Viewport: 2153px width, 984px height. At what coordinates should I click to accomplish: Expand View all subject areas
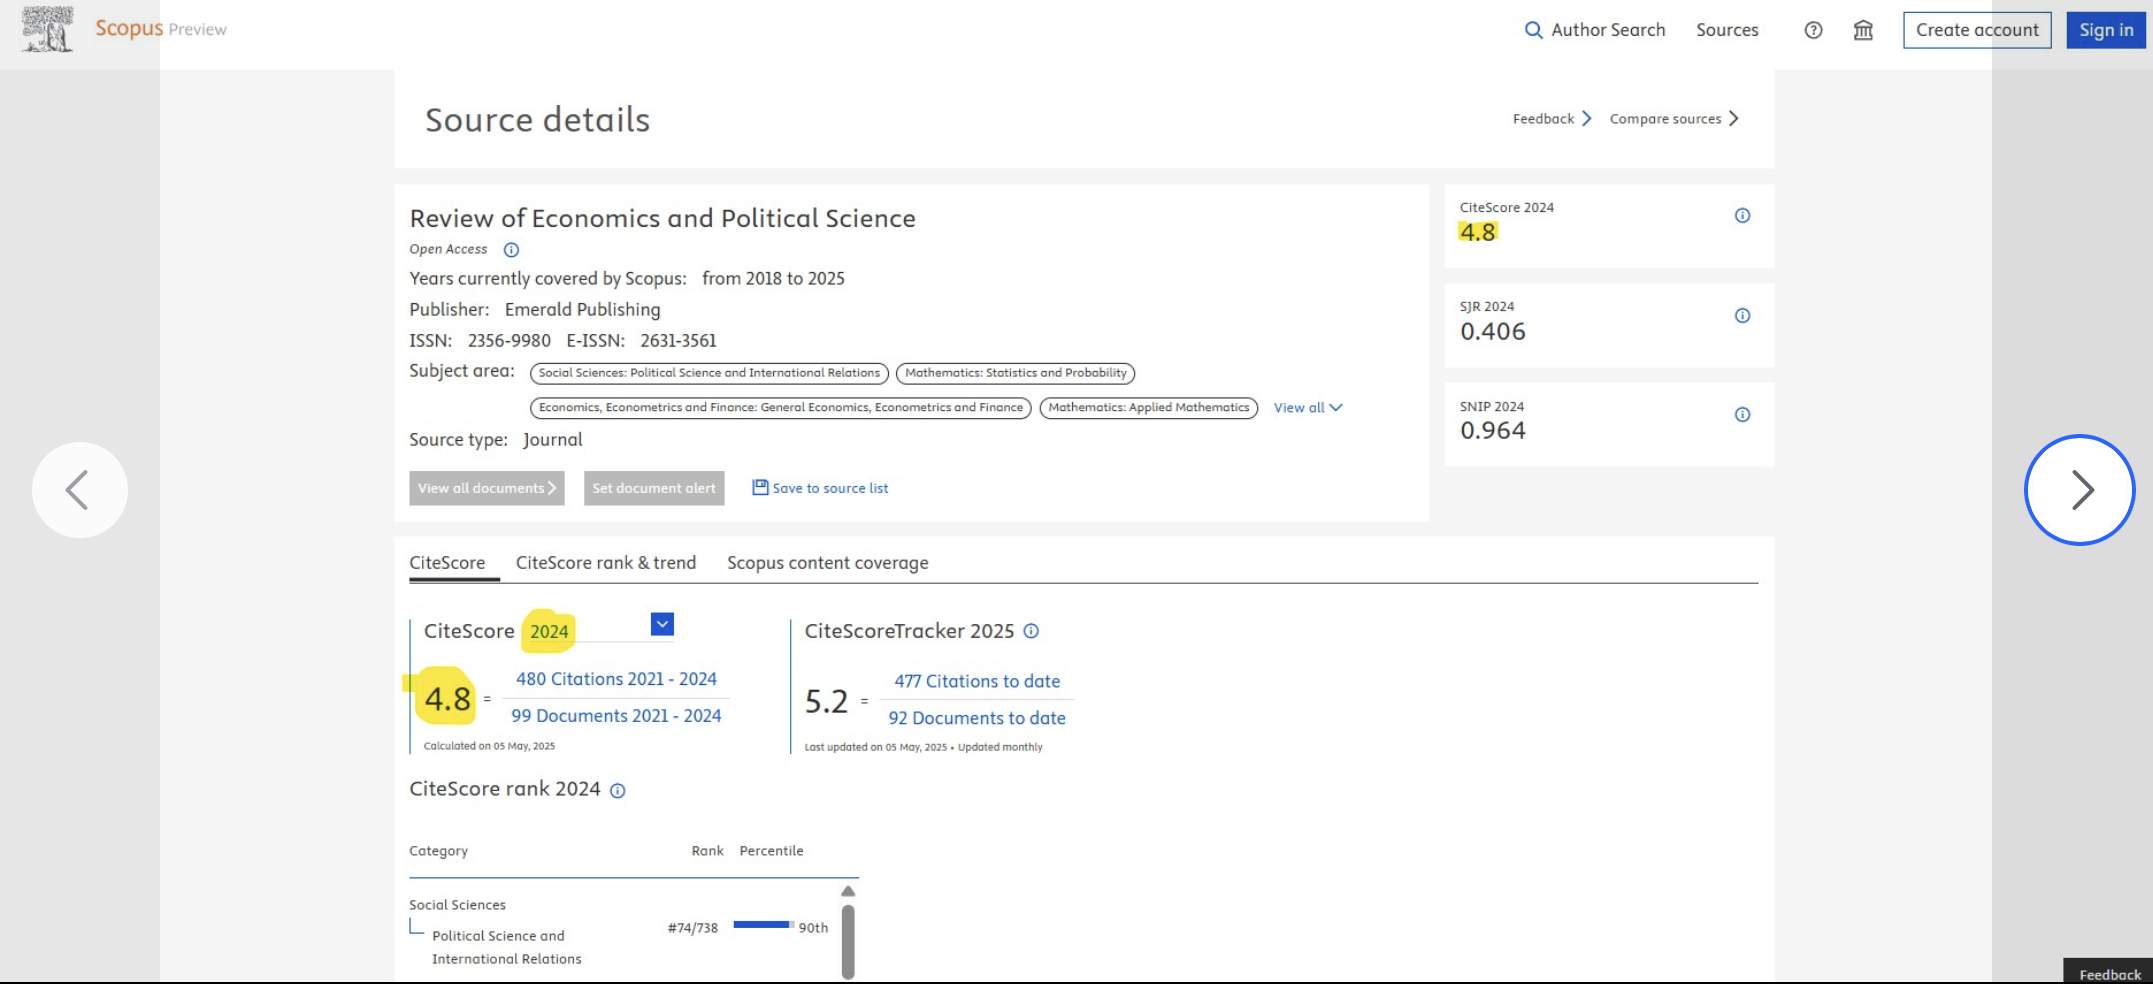[1308, 408]
